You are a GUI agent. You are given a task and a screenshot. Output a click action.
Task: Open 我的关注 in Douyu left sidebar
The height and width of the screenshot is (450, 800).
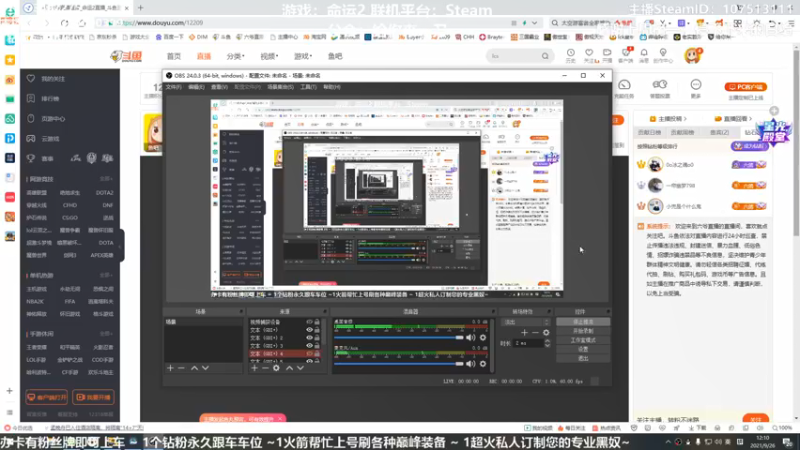(x=53, y=79)
